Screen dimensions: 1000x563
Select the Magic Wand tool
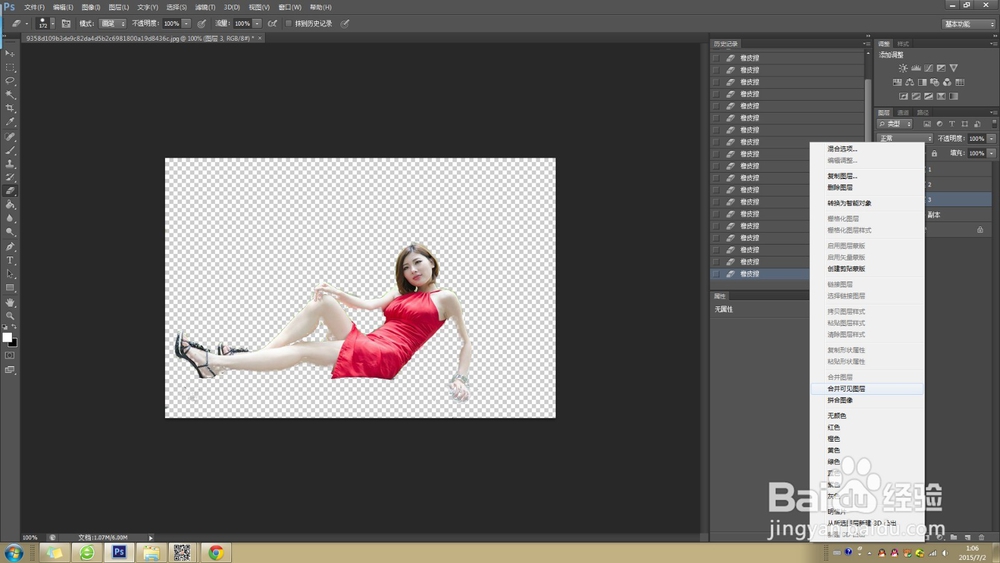pyautogui.click(x=10, y=94)
